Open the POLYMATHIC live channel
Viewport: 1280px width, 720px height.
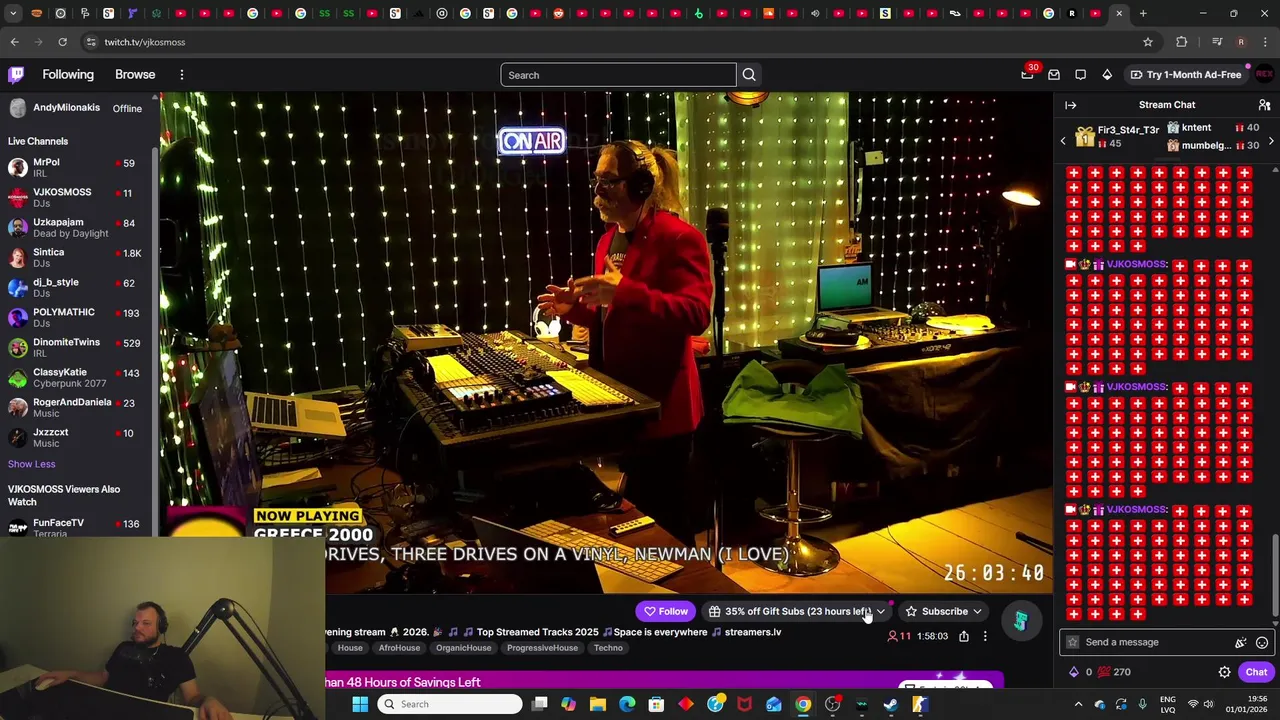[x=75, y=317]
